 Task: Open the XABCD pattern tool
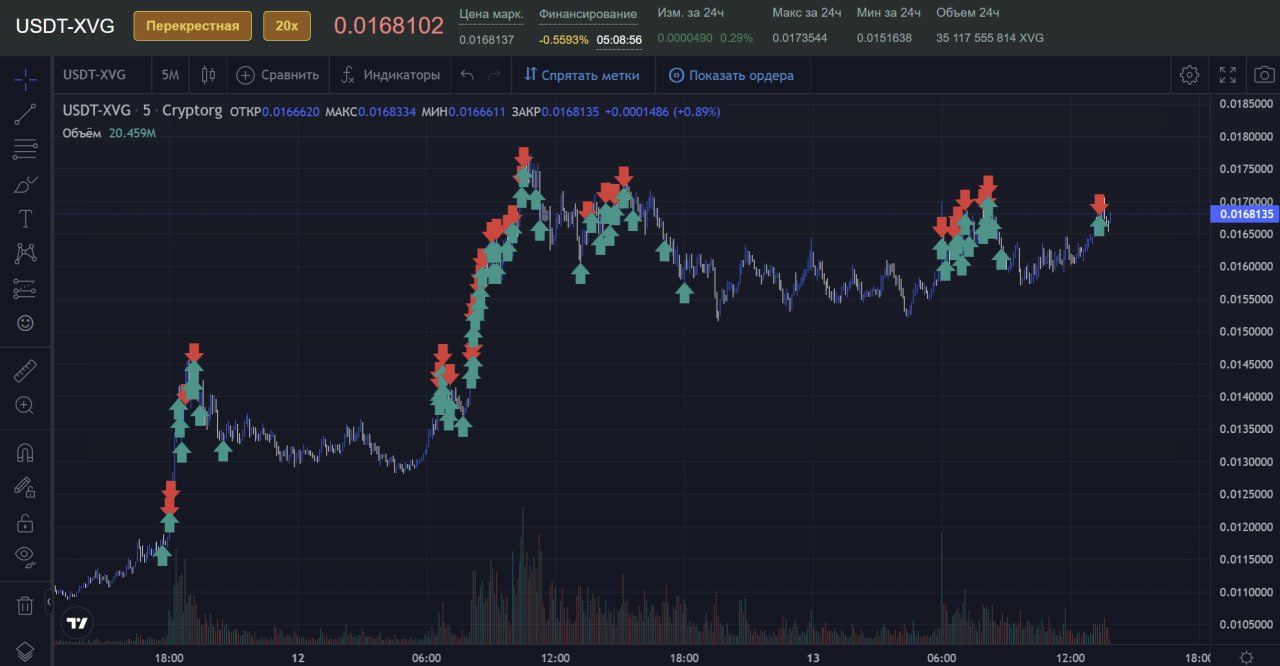tap(26, 254)
